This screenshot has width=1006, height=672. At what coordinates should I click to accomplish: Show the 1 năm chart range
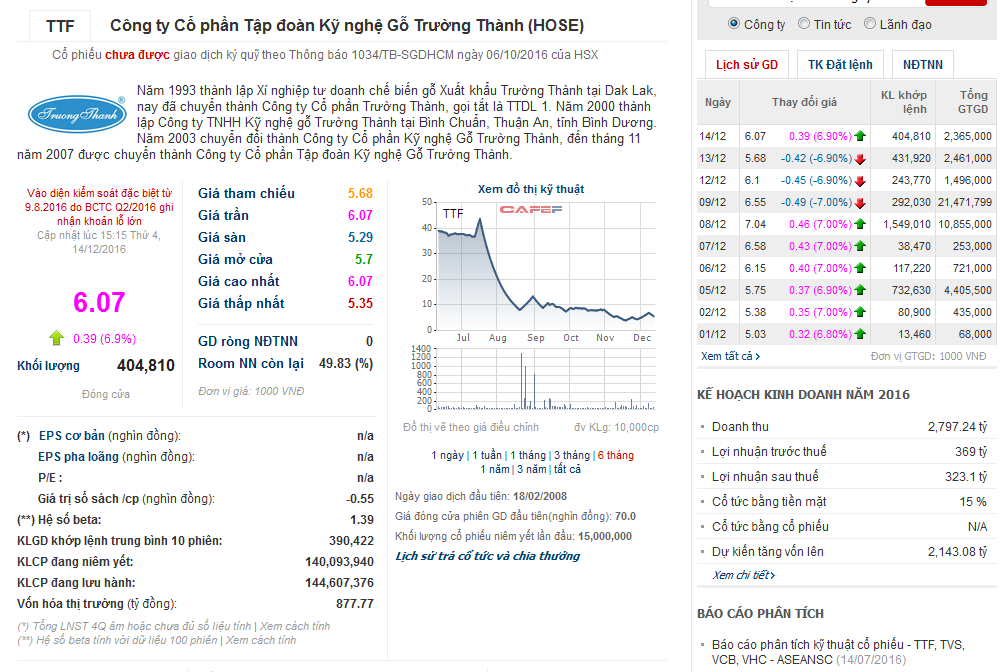(495, 469)
